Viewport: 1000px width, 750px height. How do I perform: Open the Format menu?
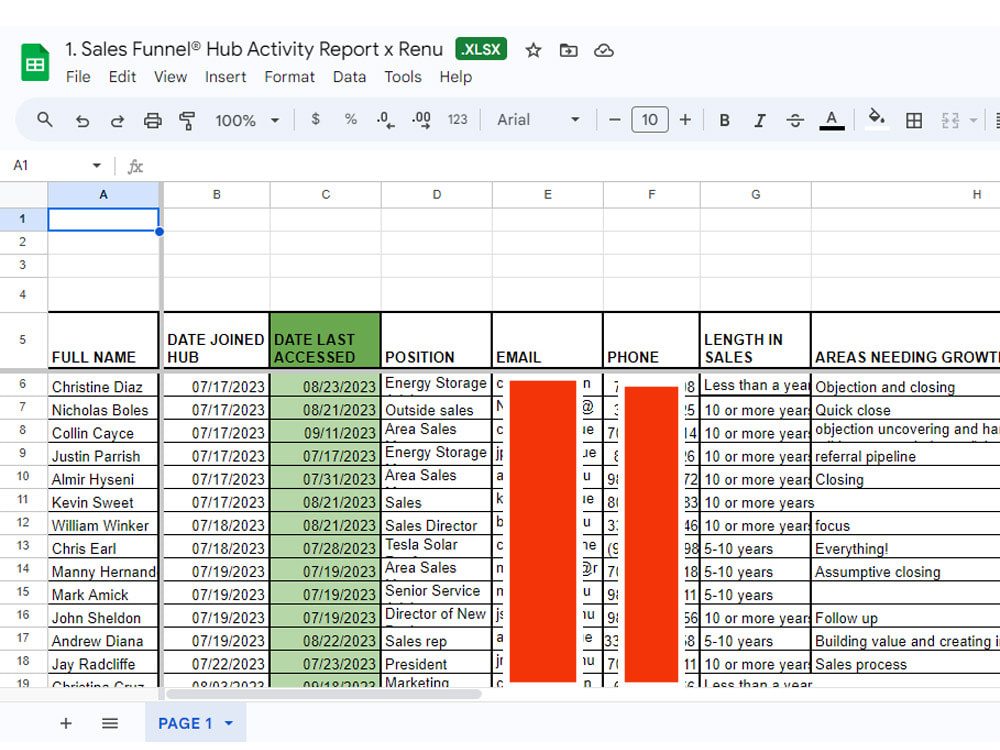290,77
